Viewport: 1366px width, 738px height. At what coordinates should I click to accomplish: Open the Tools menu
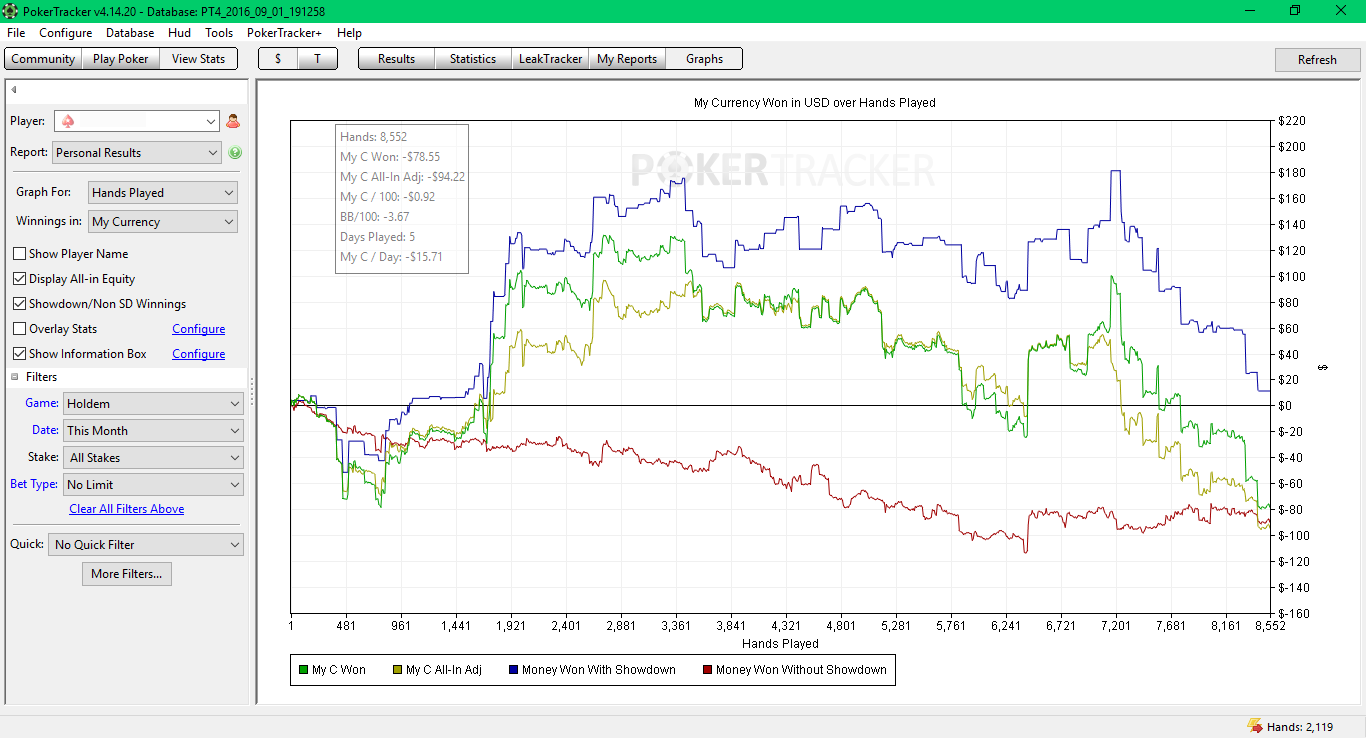[x=219, y=33]
